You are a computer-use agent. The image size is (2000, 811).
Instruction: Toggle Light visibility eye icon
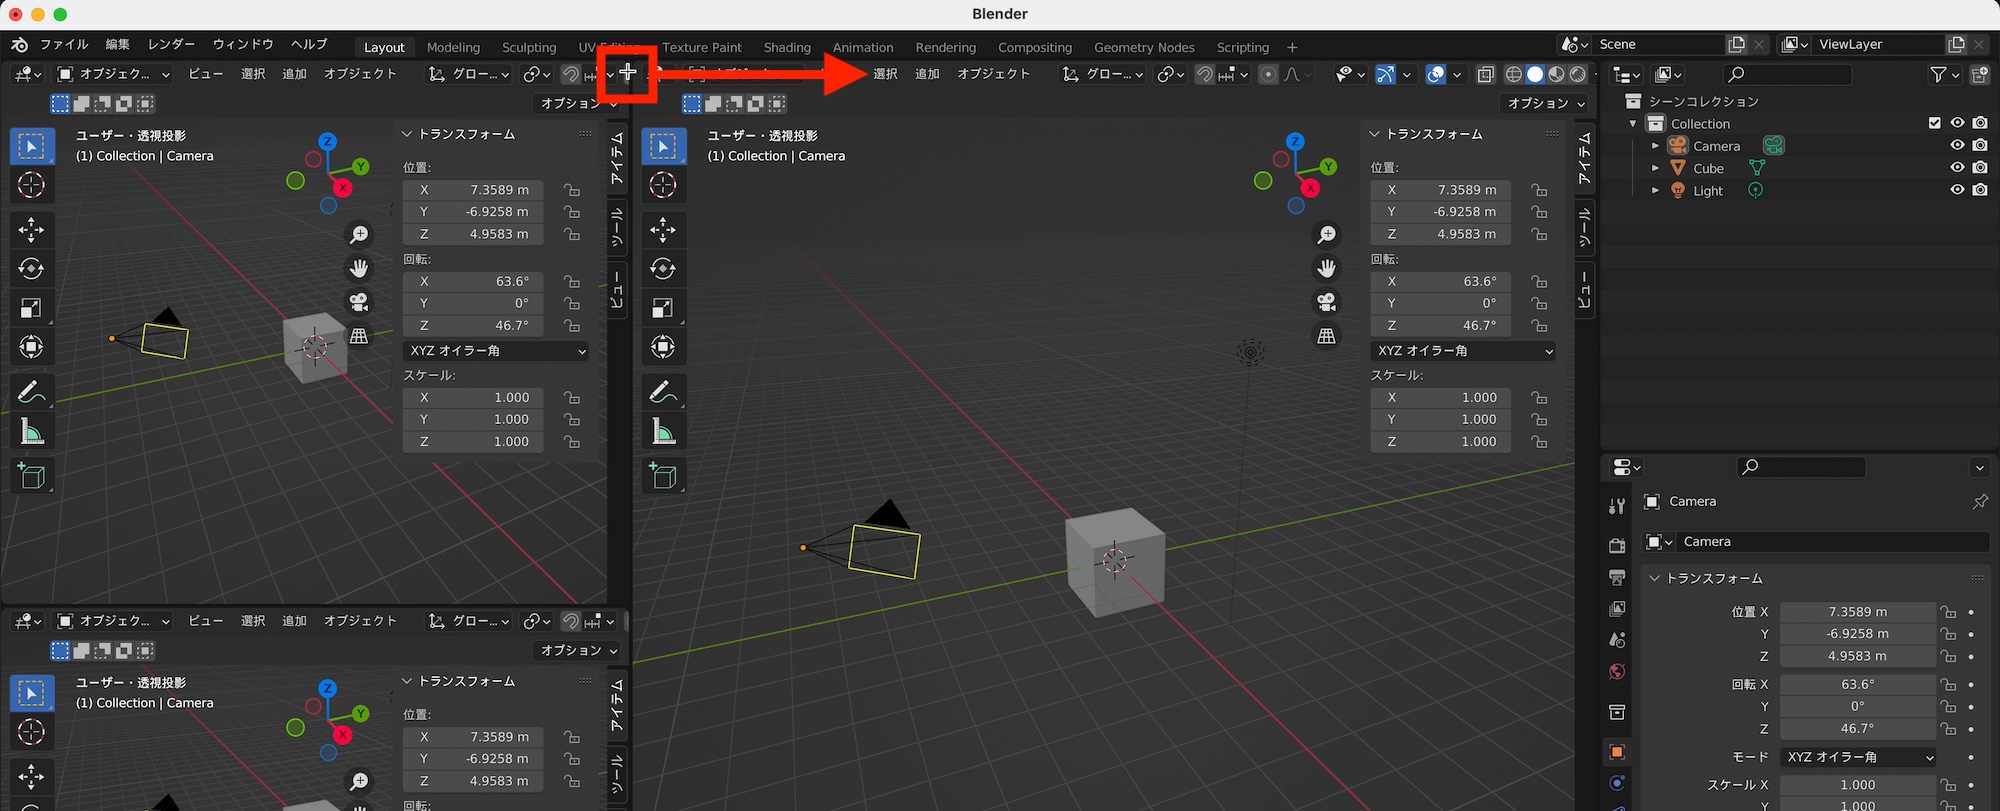pos(1957,190)
